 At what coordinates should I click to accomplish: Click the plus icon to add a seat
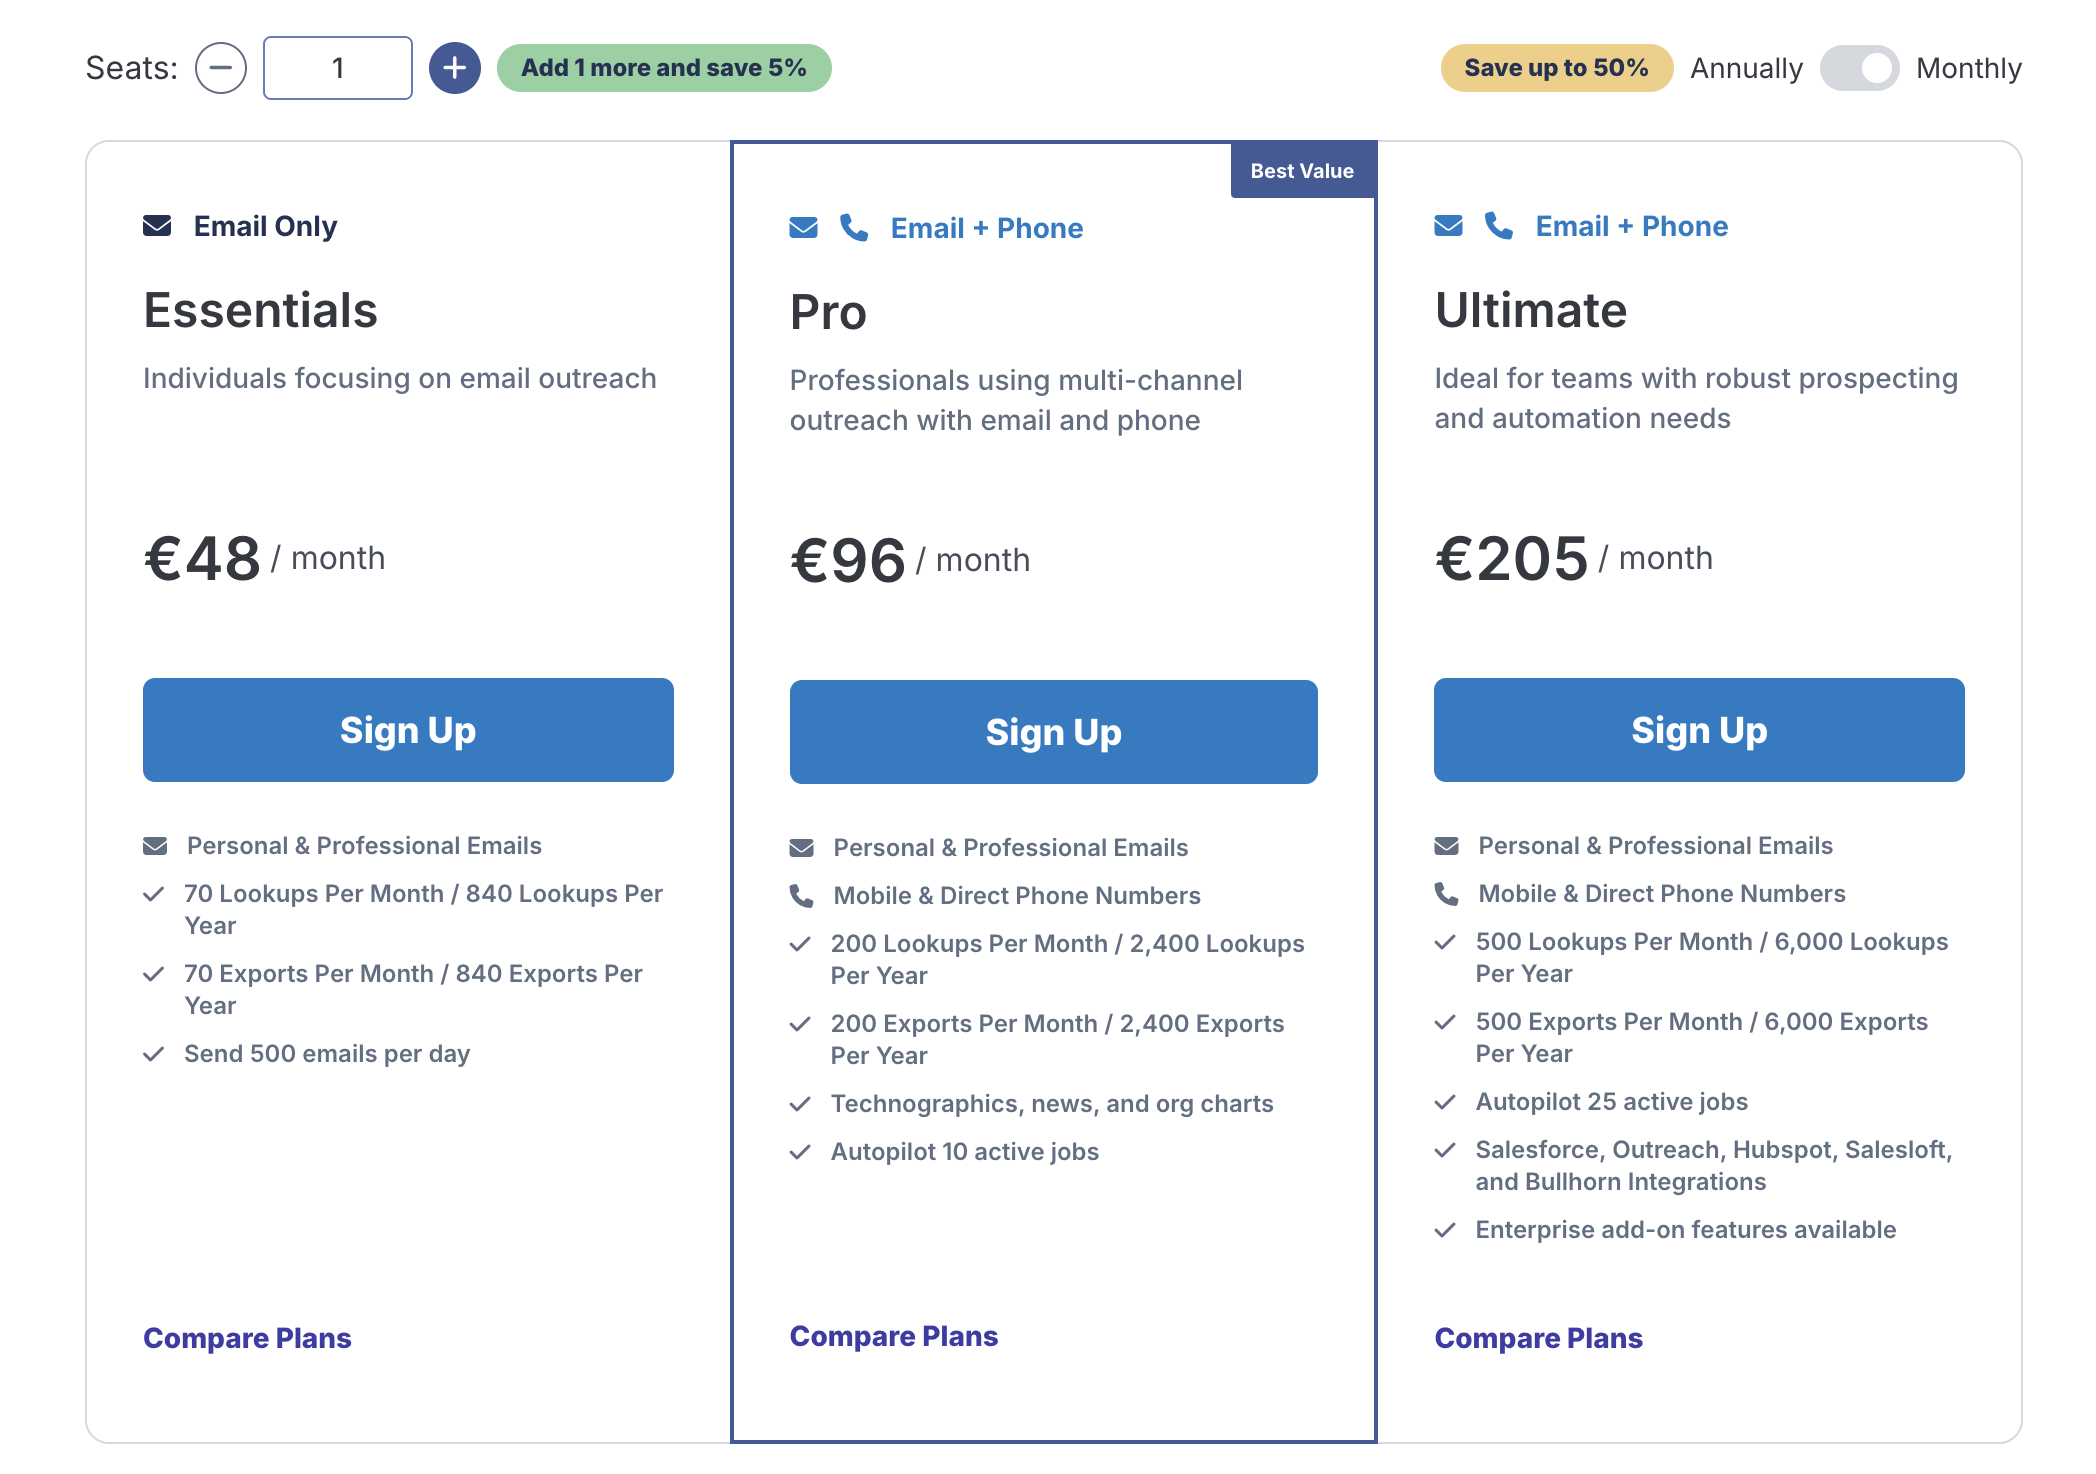click(455, 68)
